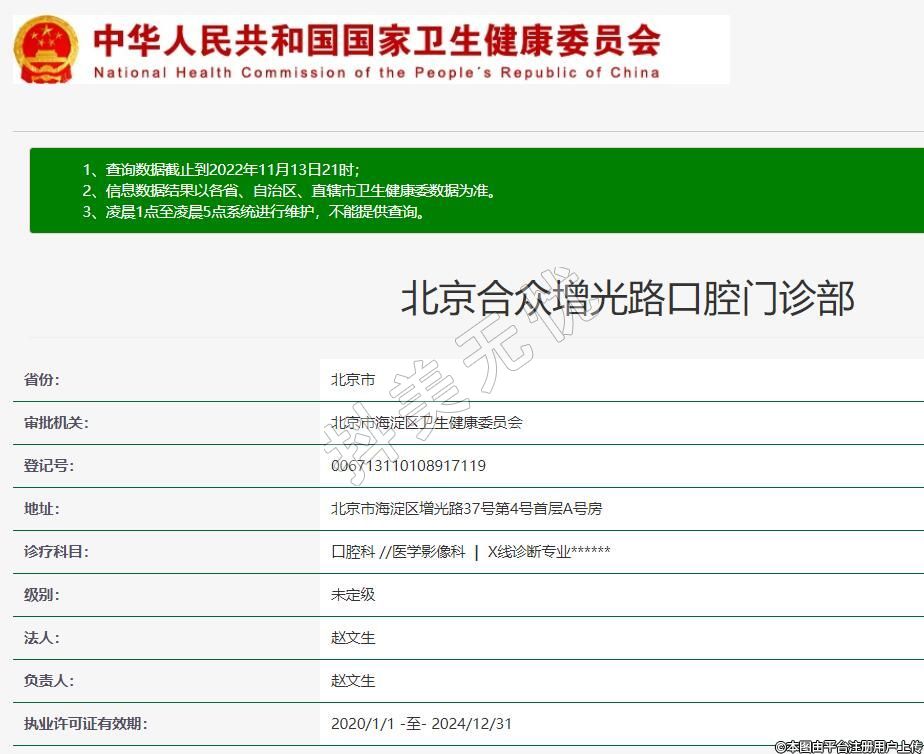
Task: Click the notice line about 卫生健康委数据为准
Action: [289, 190]
